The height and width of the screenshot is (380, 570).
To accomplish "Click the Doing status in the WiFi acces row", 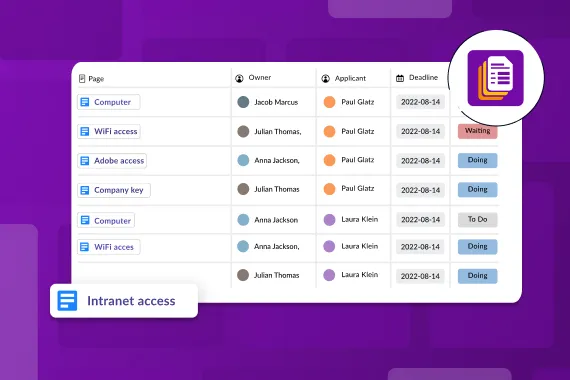I will coord(478,247).
